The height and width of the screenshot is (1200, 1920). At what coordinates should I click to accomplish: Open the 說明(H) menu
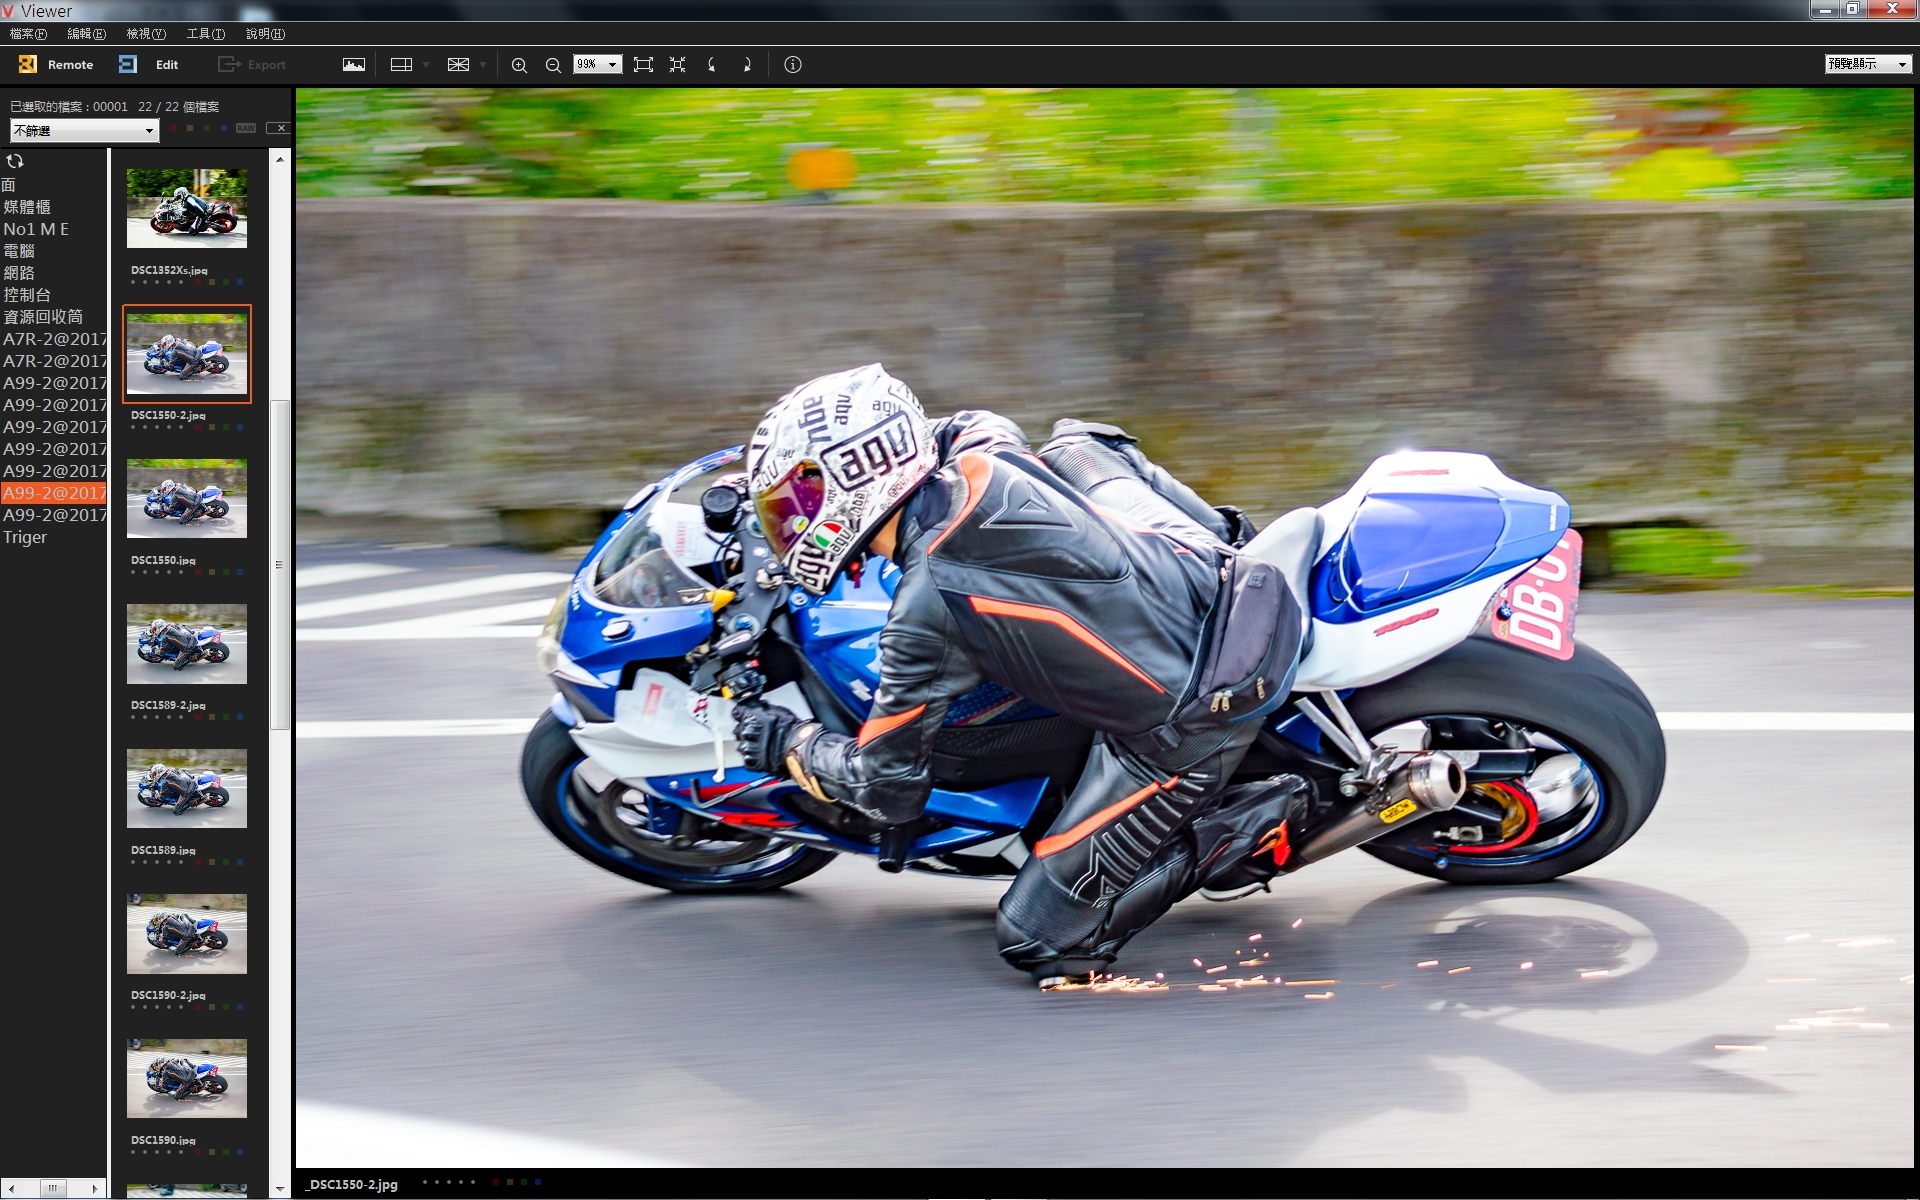click(265, 34)
